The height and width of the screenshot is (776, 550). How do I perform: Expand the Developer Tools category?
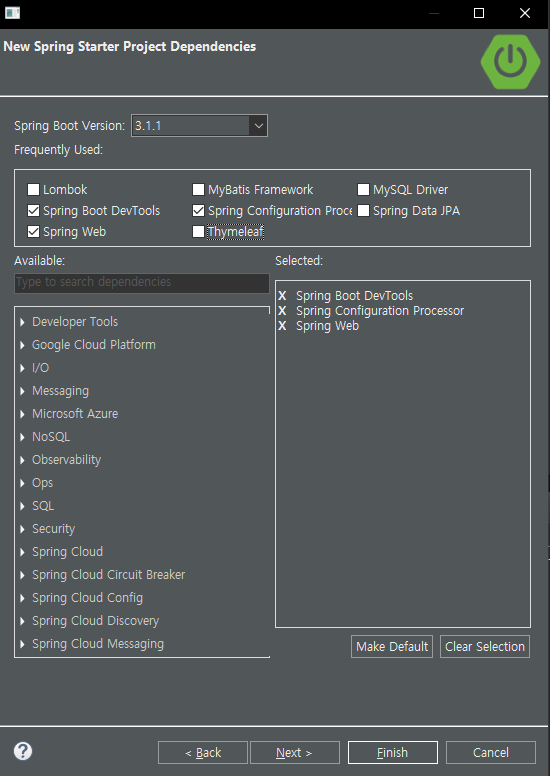coord(22,322)
